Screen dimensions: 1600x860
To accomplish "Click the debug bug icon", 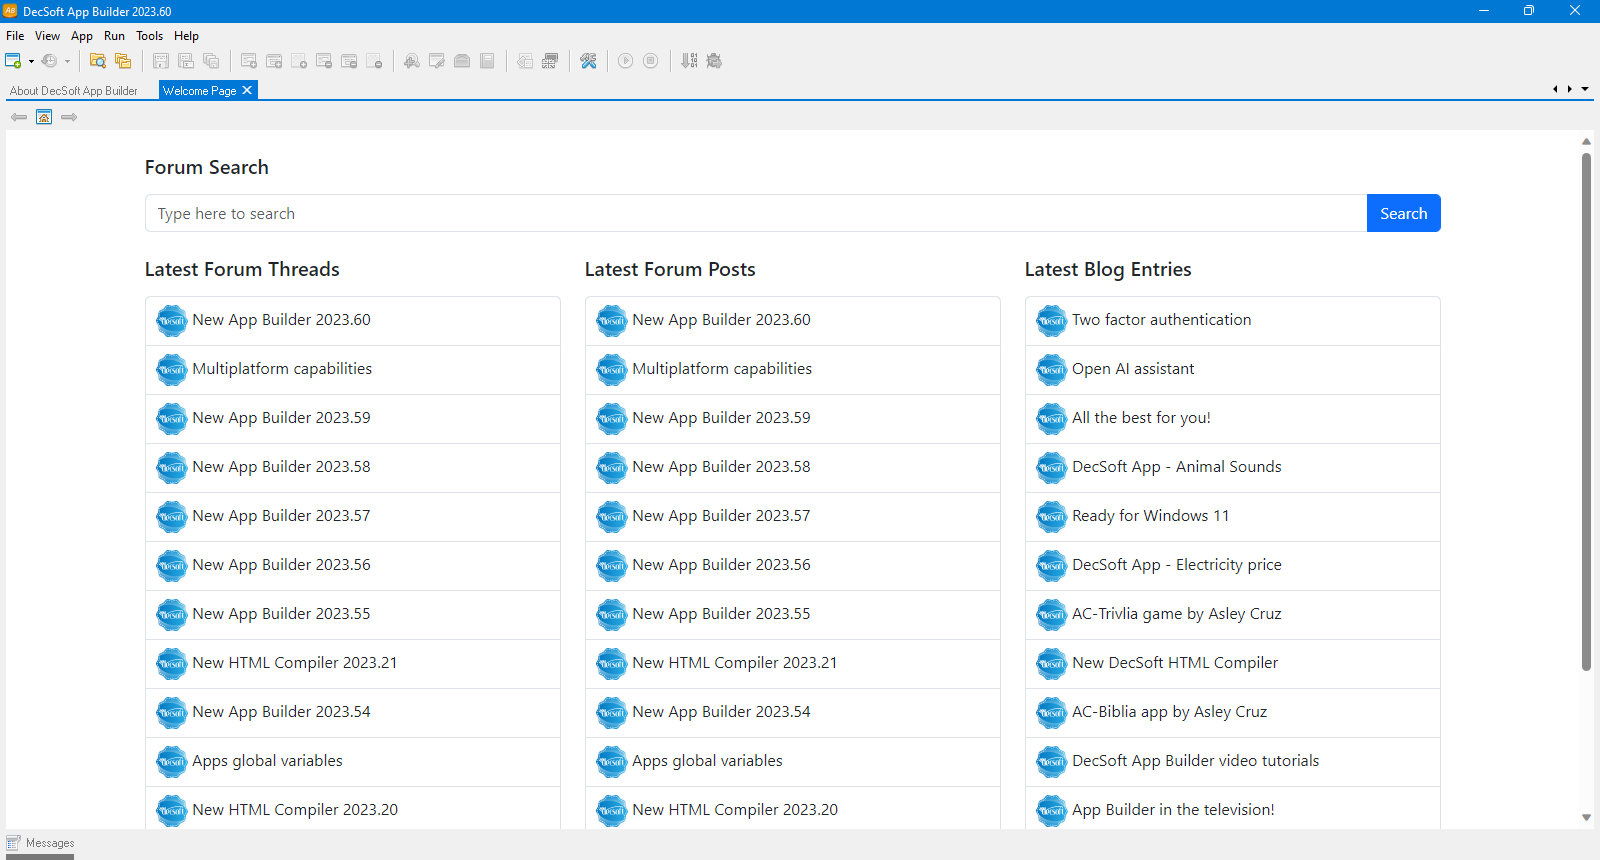I will [x=714, y=61].
